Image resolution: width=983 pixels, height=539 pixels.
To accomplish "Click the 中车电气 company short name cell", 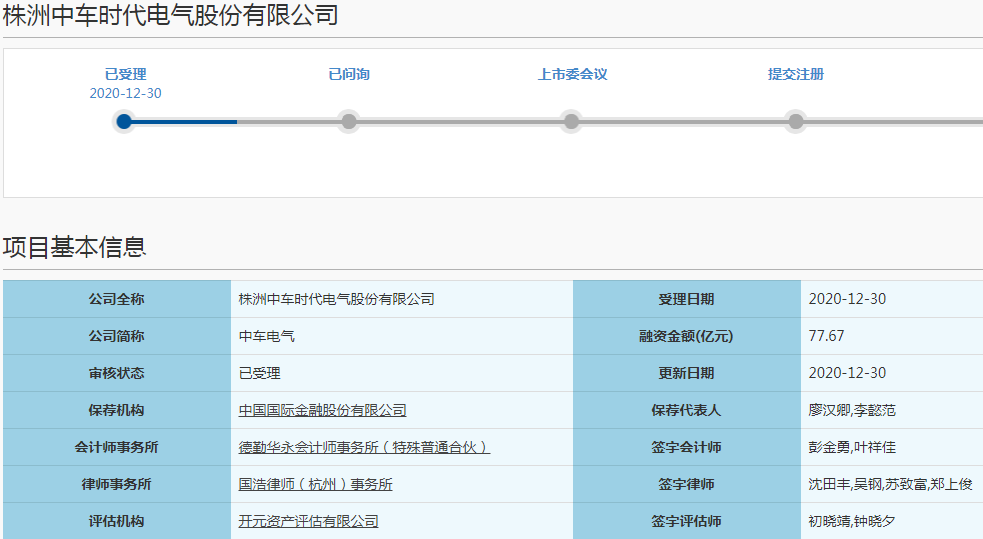I will tap(267, 336).
